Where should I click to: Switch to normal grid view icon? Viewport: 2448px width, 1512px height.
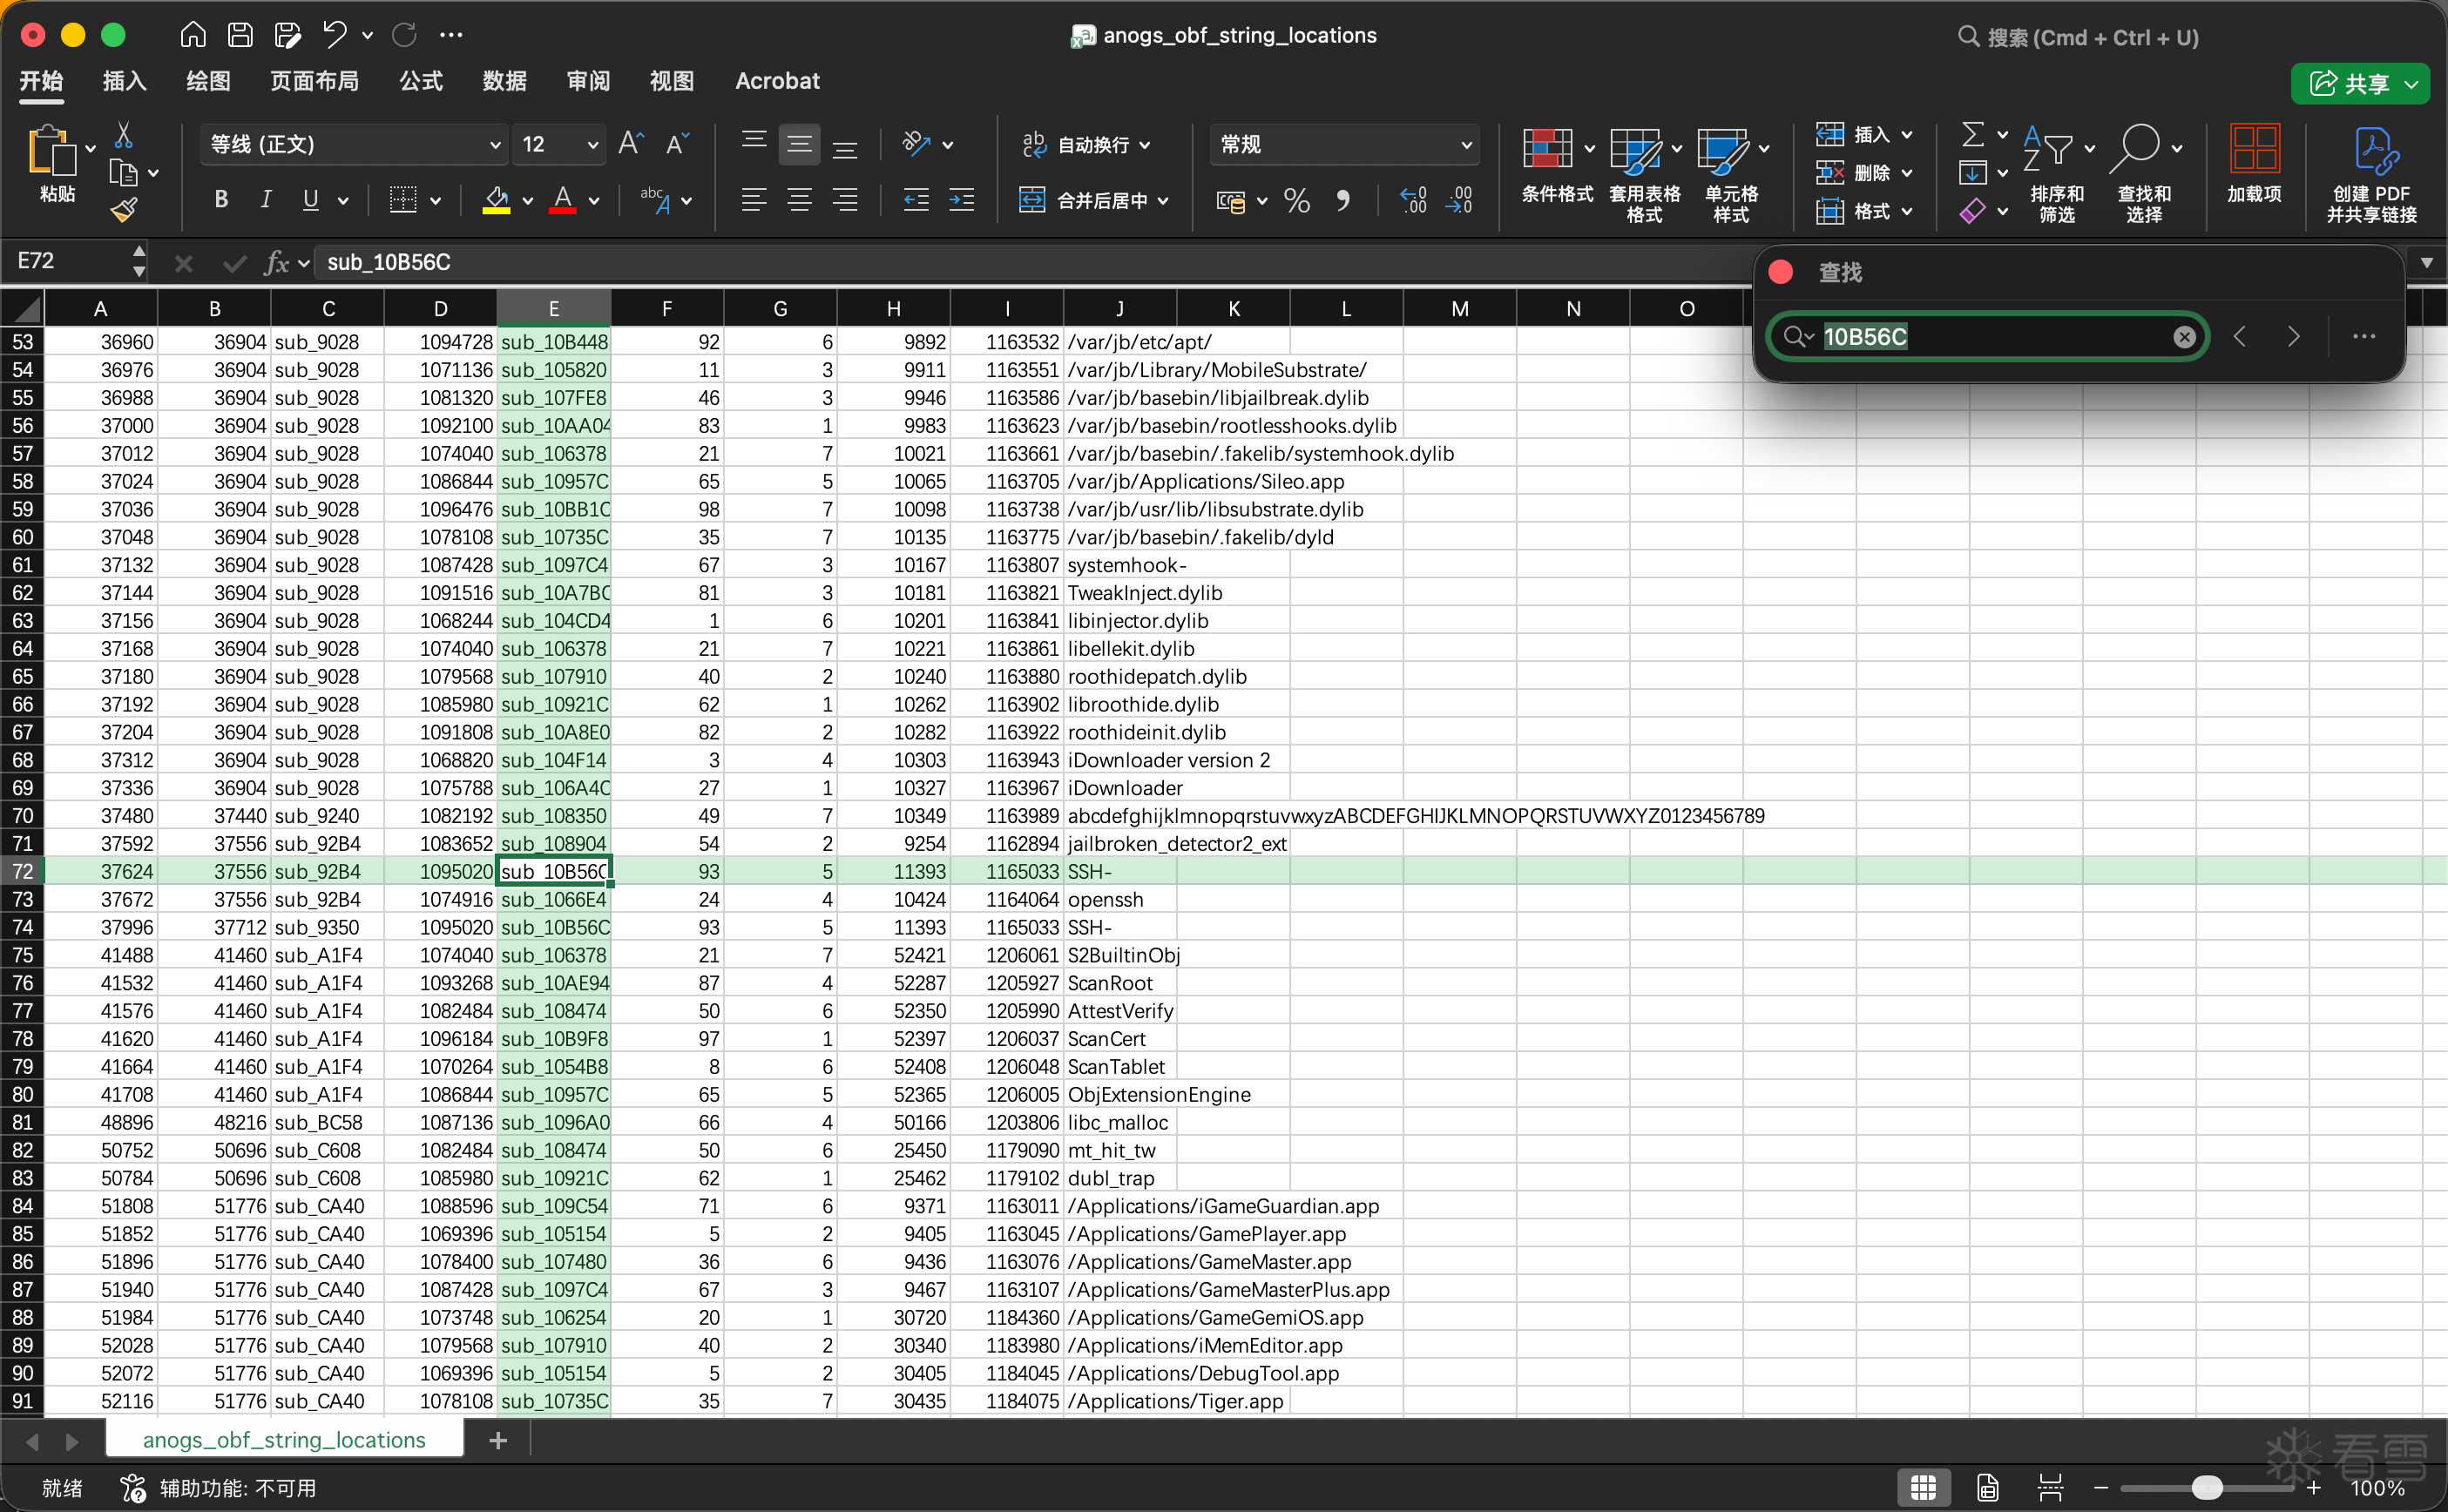1923,1487
